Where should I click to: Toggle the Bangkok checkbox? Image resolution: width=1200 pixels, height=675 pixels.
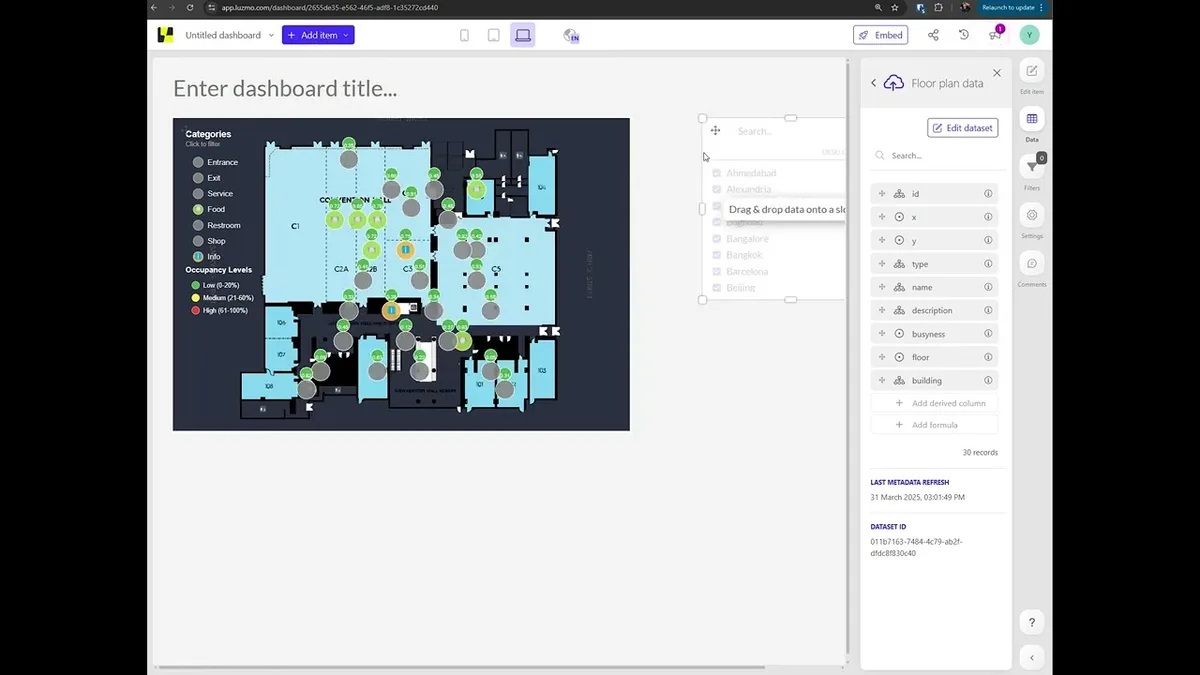click(x=717, y=255)
